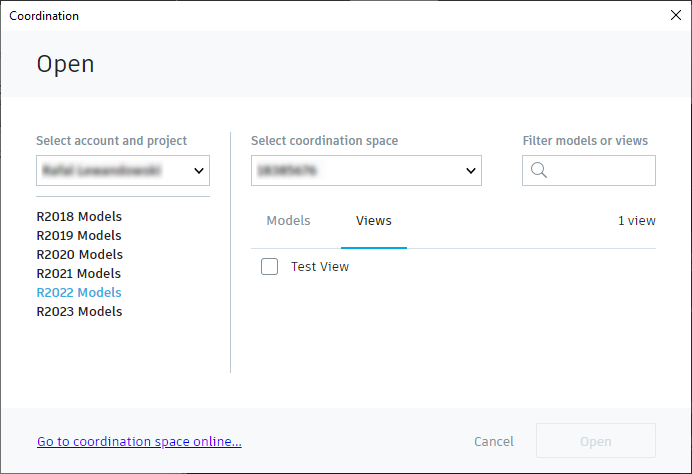Check the Test View checkbox
The image size is (692, 474).
(269, 266)
